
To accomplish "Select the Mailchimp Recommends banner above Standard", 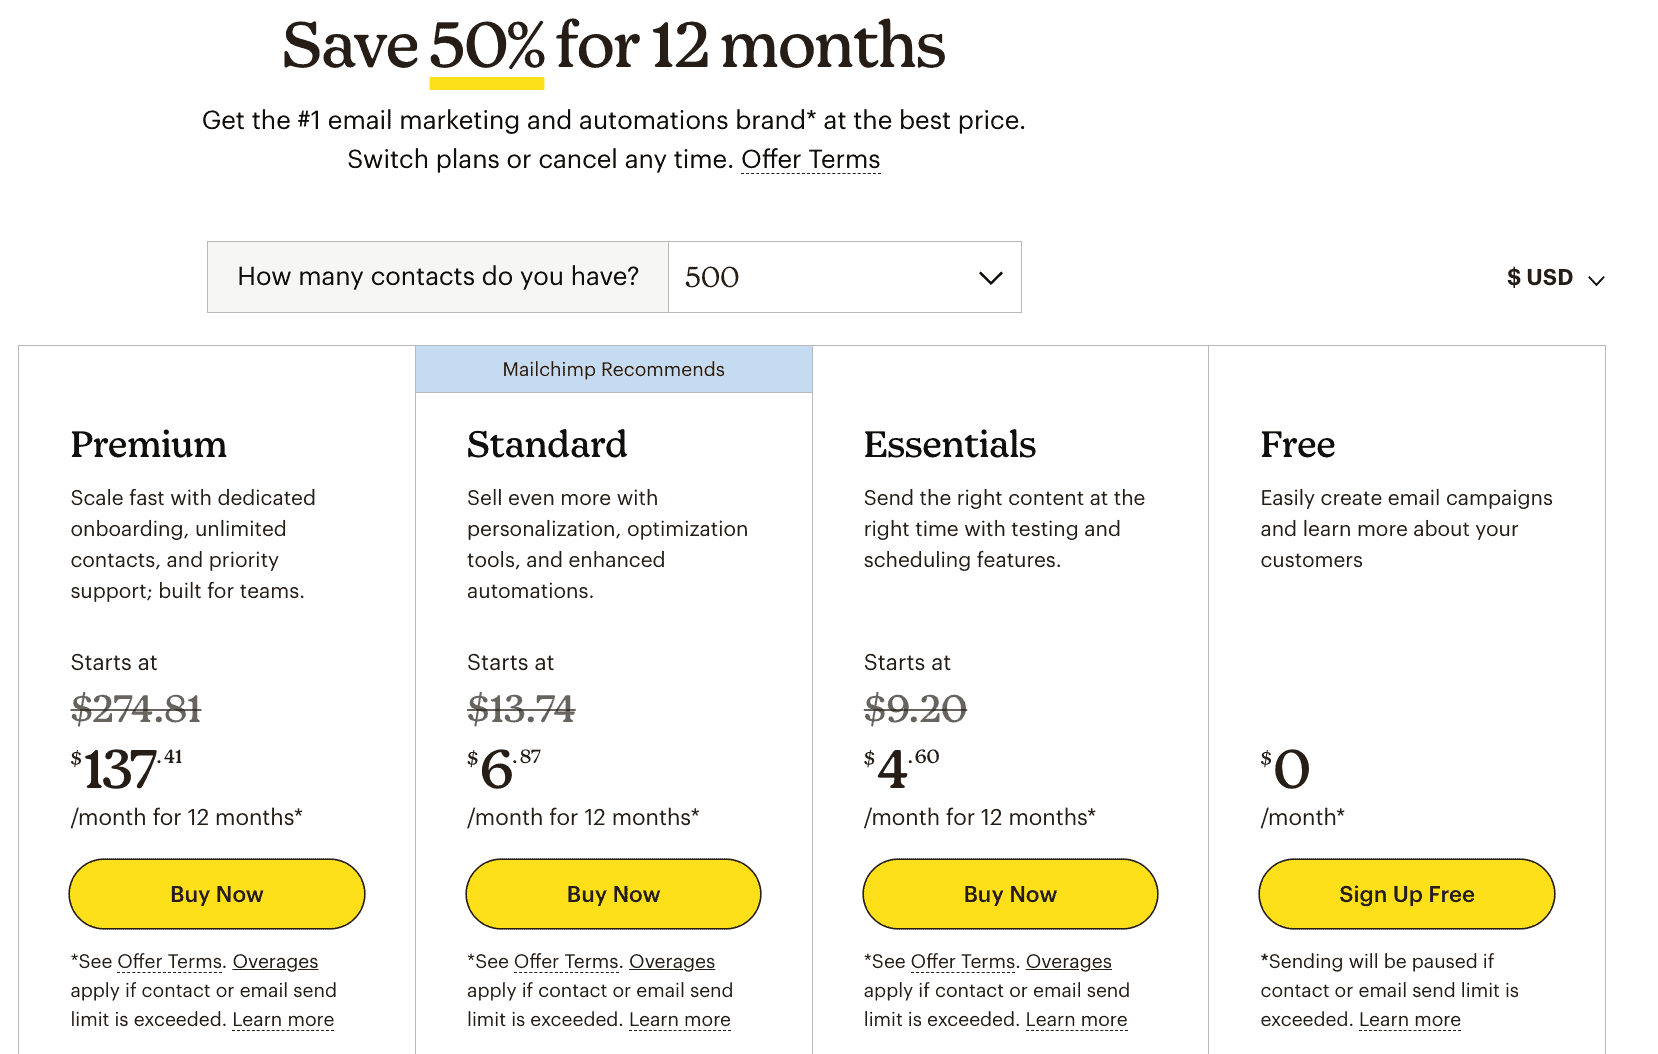I will tap(613, 369).
